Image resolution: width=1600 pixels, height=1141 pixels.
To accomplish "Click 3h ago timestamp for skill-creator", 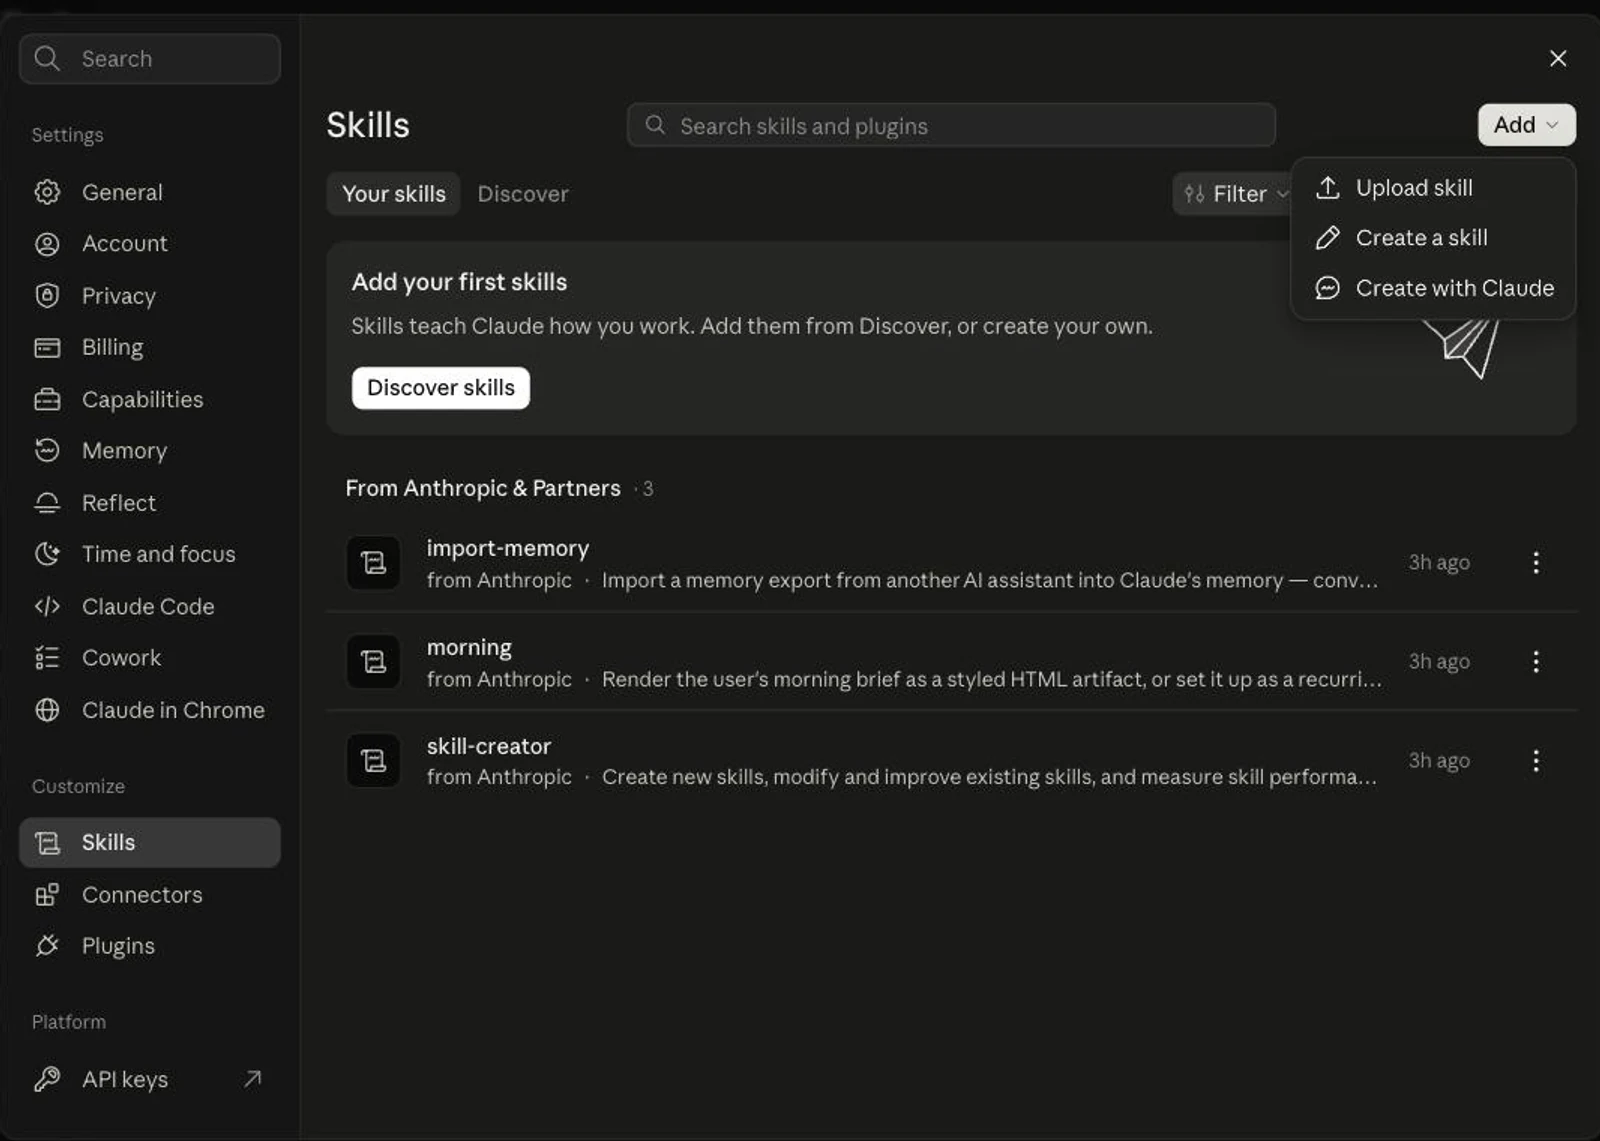I will pos(1439,760).
